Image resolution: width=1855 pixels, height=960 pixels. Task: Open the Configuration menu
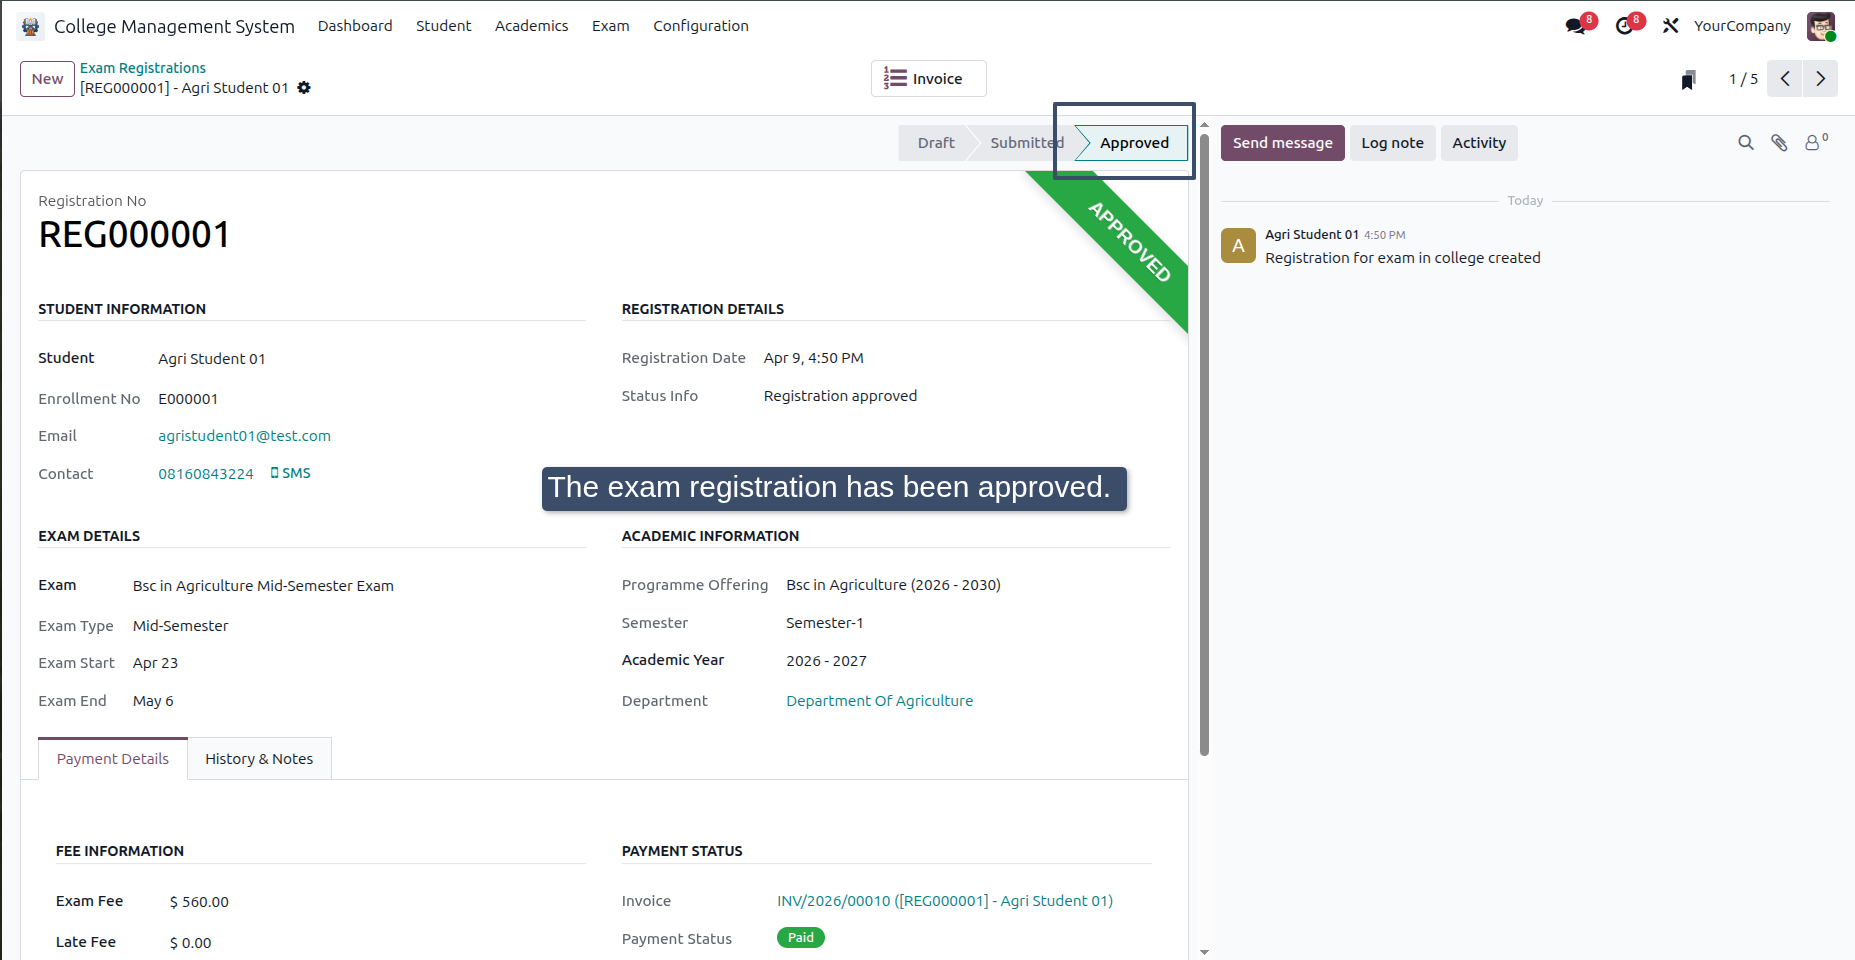pyautogui.click(x=701, y=26)
